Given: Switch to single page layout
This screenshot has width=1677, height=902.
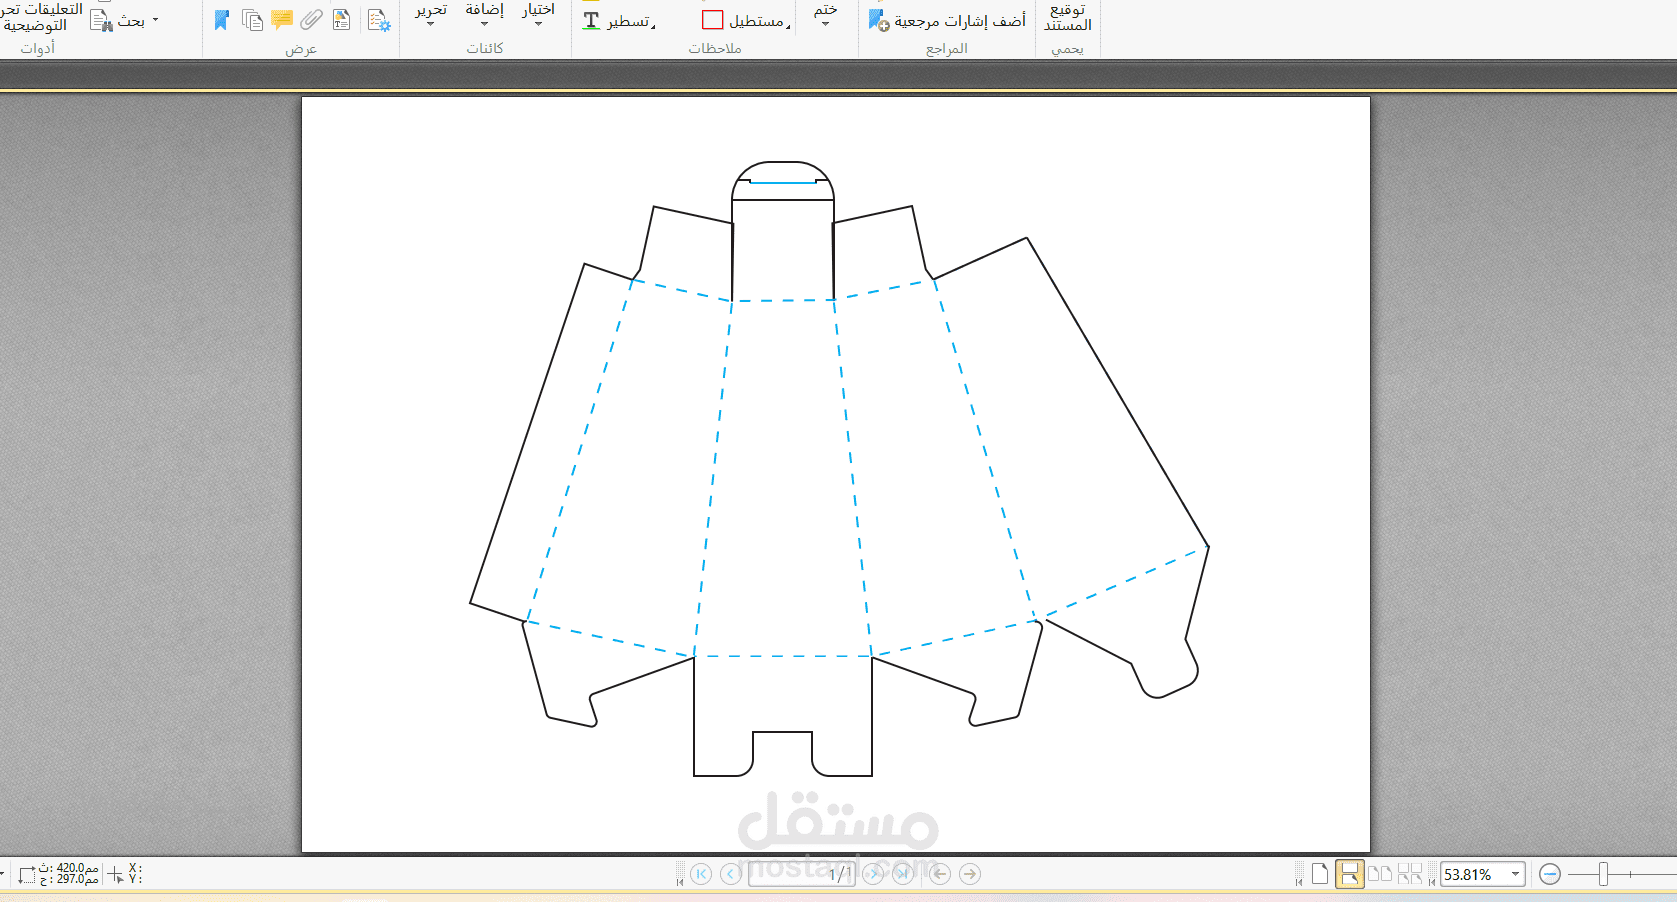Looking at the screenshot, I should (x=1320, y=874).
